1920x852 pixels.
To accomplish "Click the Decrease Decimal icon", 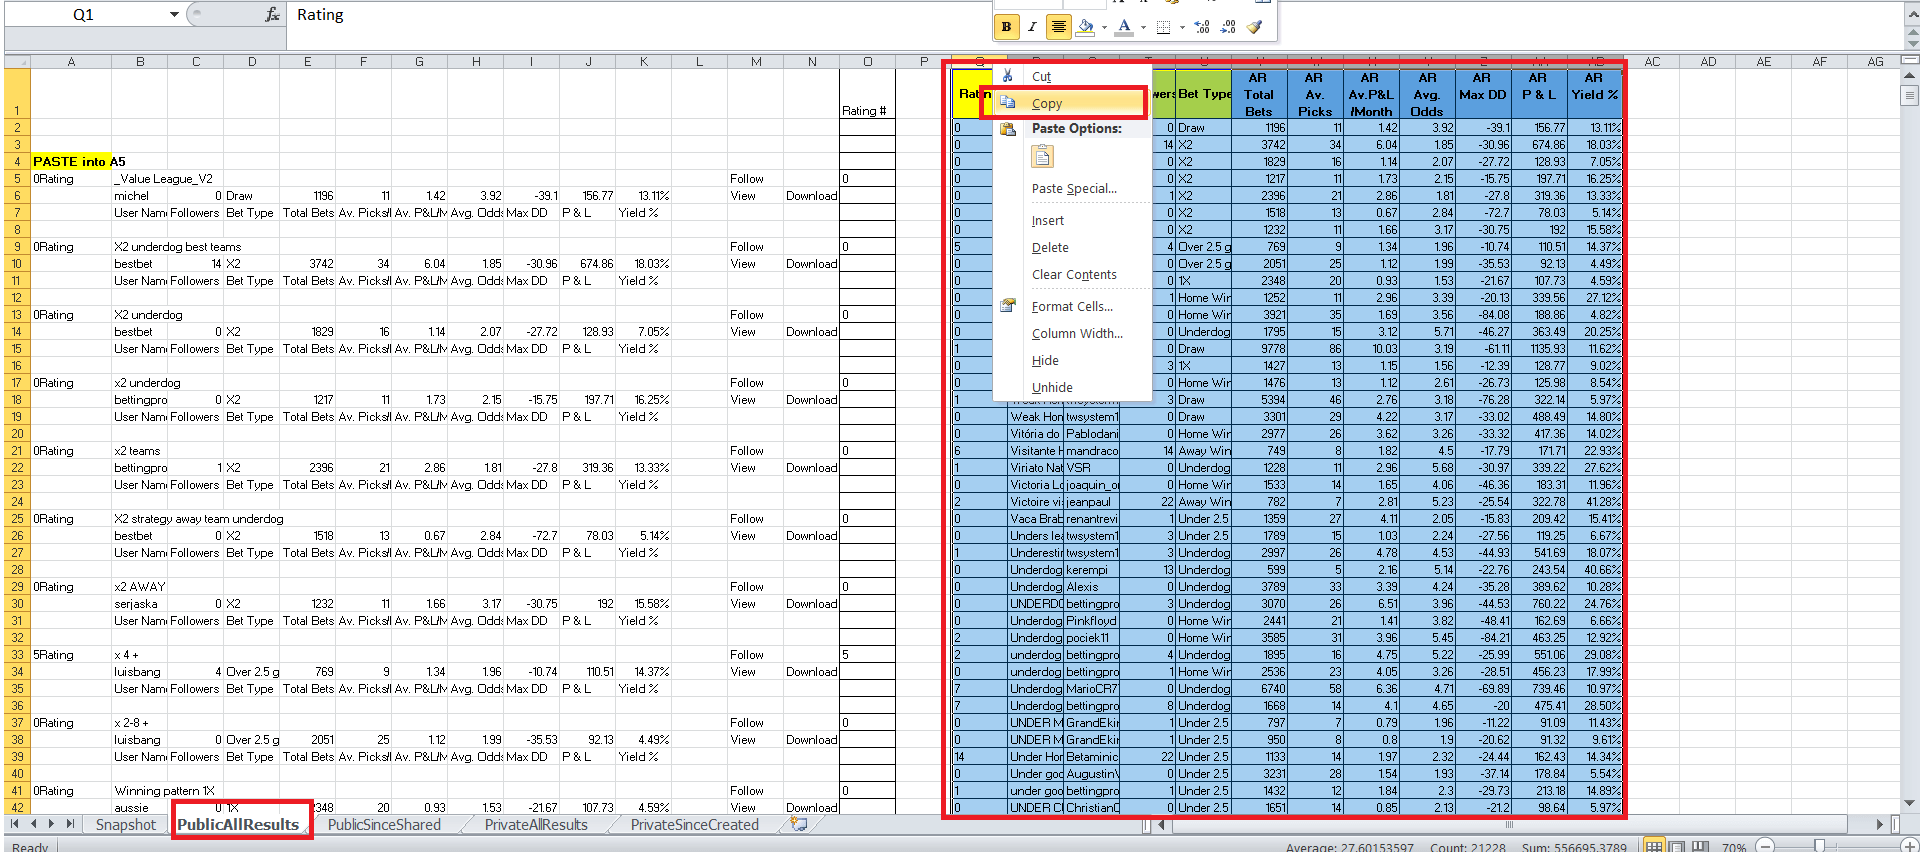I will (x=1228, y=27).
